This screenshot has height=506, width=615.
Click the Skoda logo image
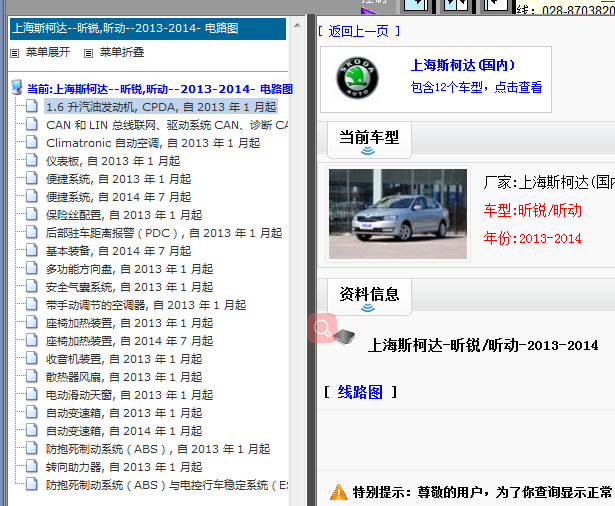(357, 78)
